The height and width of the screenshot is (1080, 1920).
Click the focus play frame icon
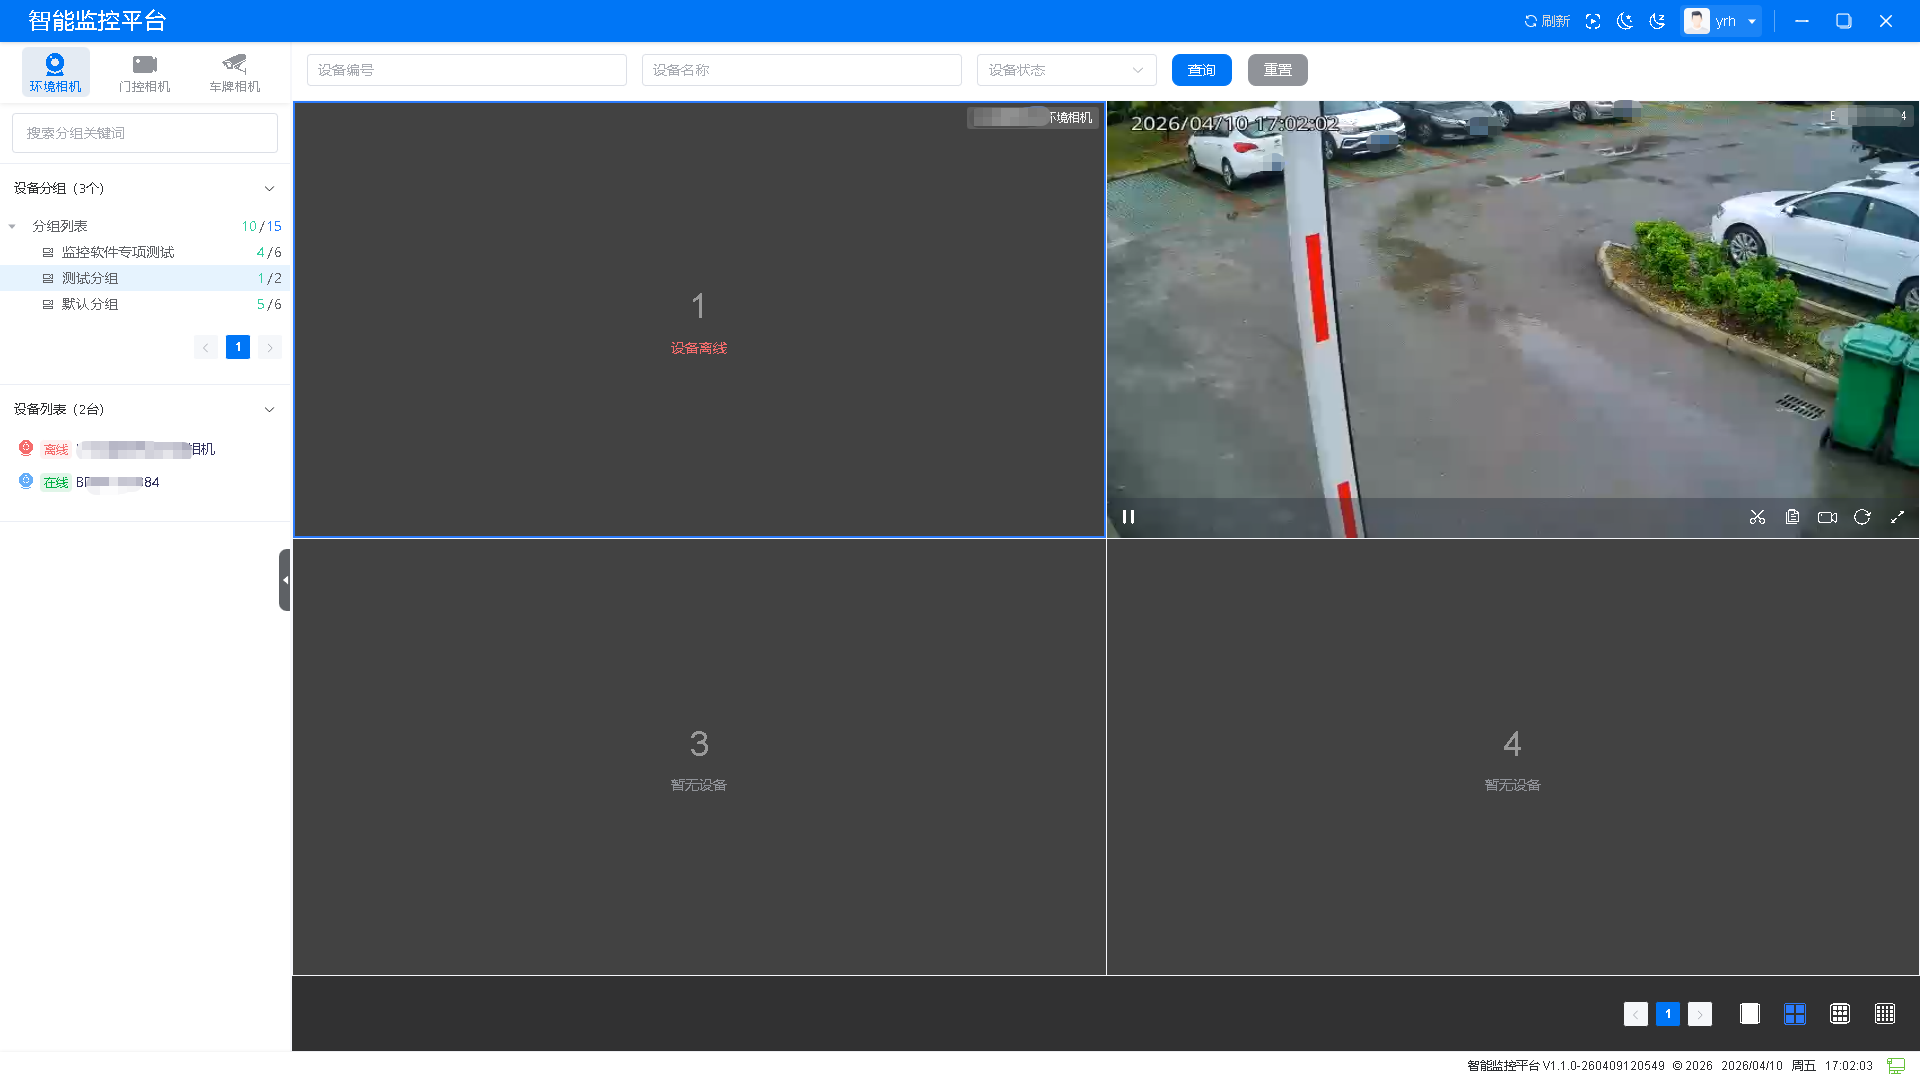1593,21
